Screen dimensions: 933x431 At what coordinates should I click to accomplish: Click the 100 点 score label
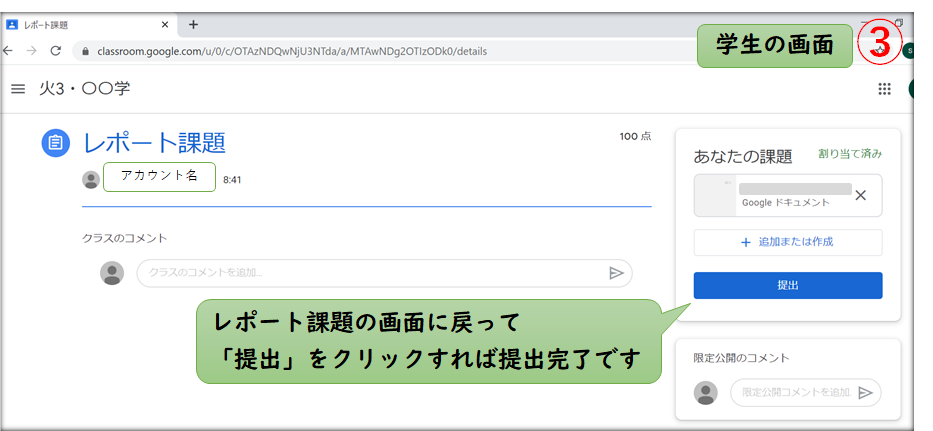635,136
